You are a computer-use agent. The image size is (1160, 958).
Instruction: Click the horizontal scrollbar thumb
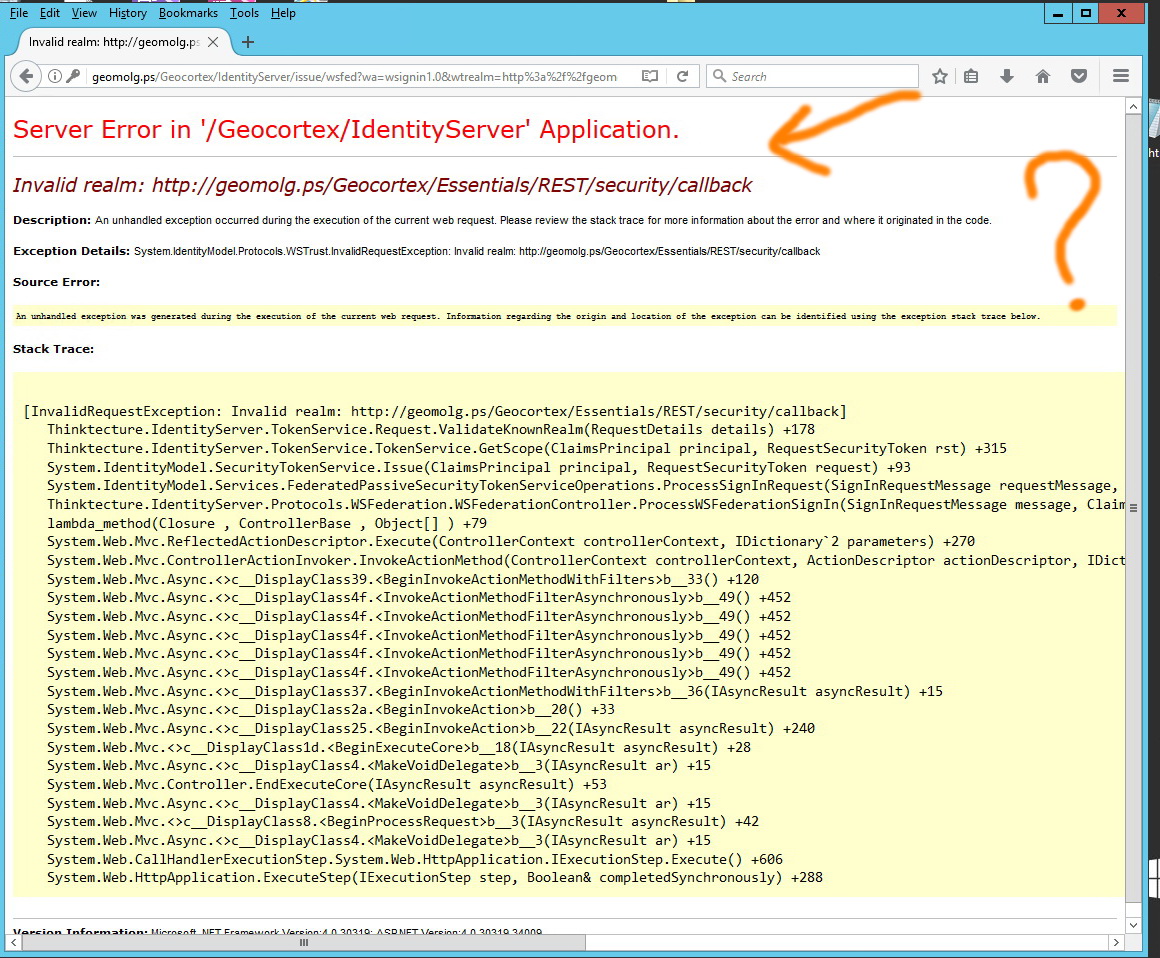[303, 942]
